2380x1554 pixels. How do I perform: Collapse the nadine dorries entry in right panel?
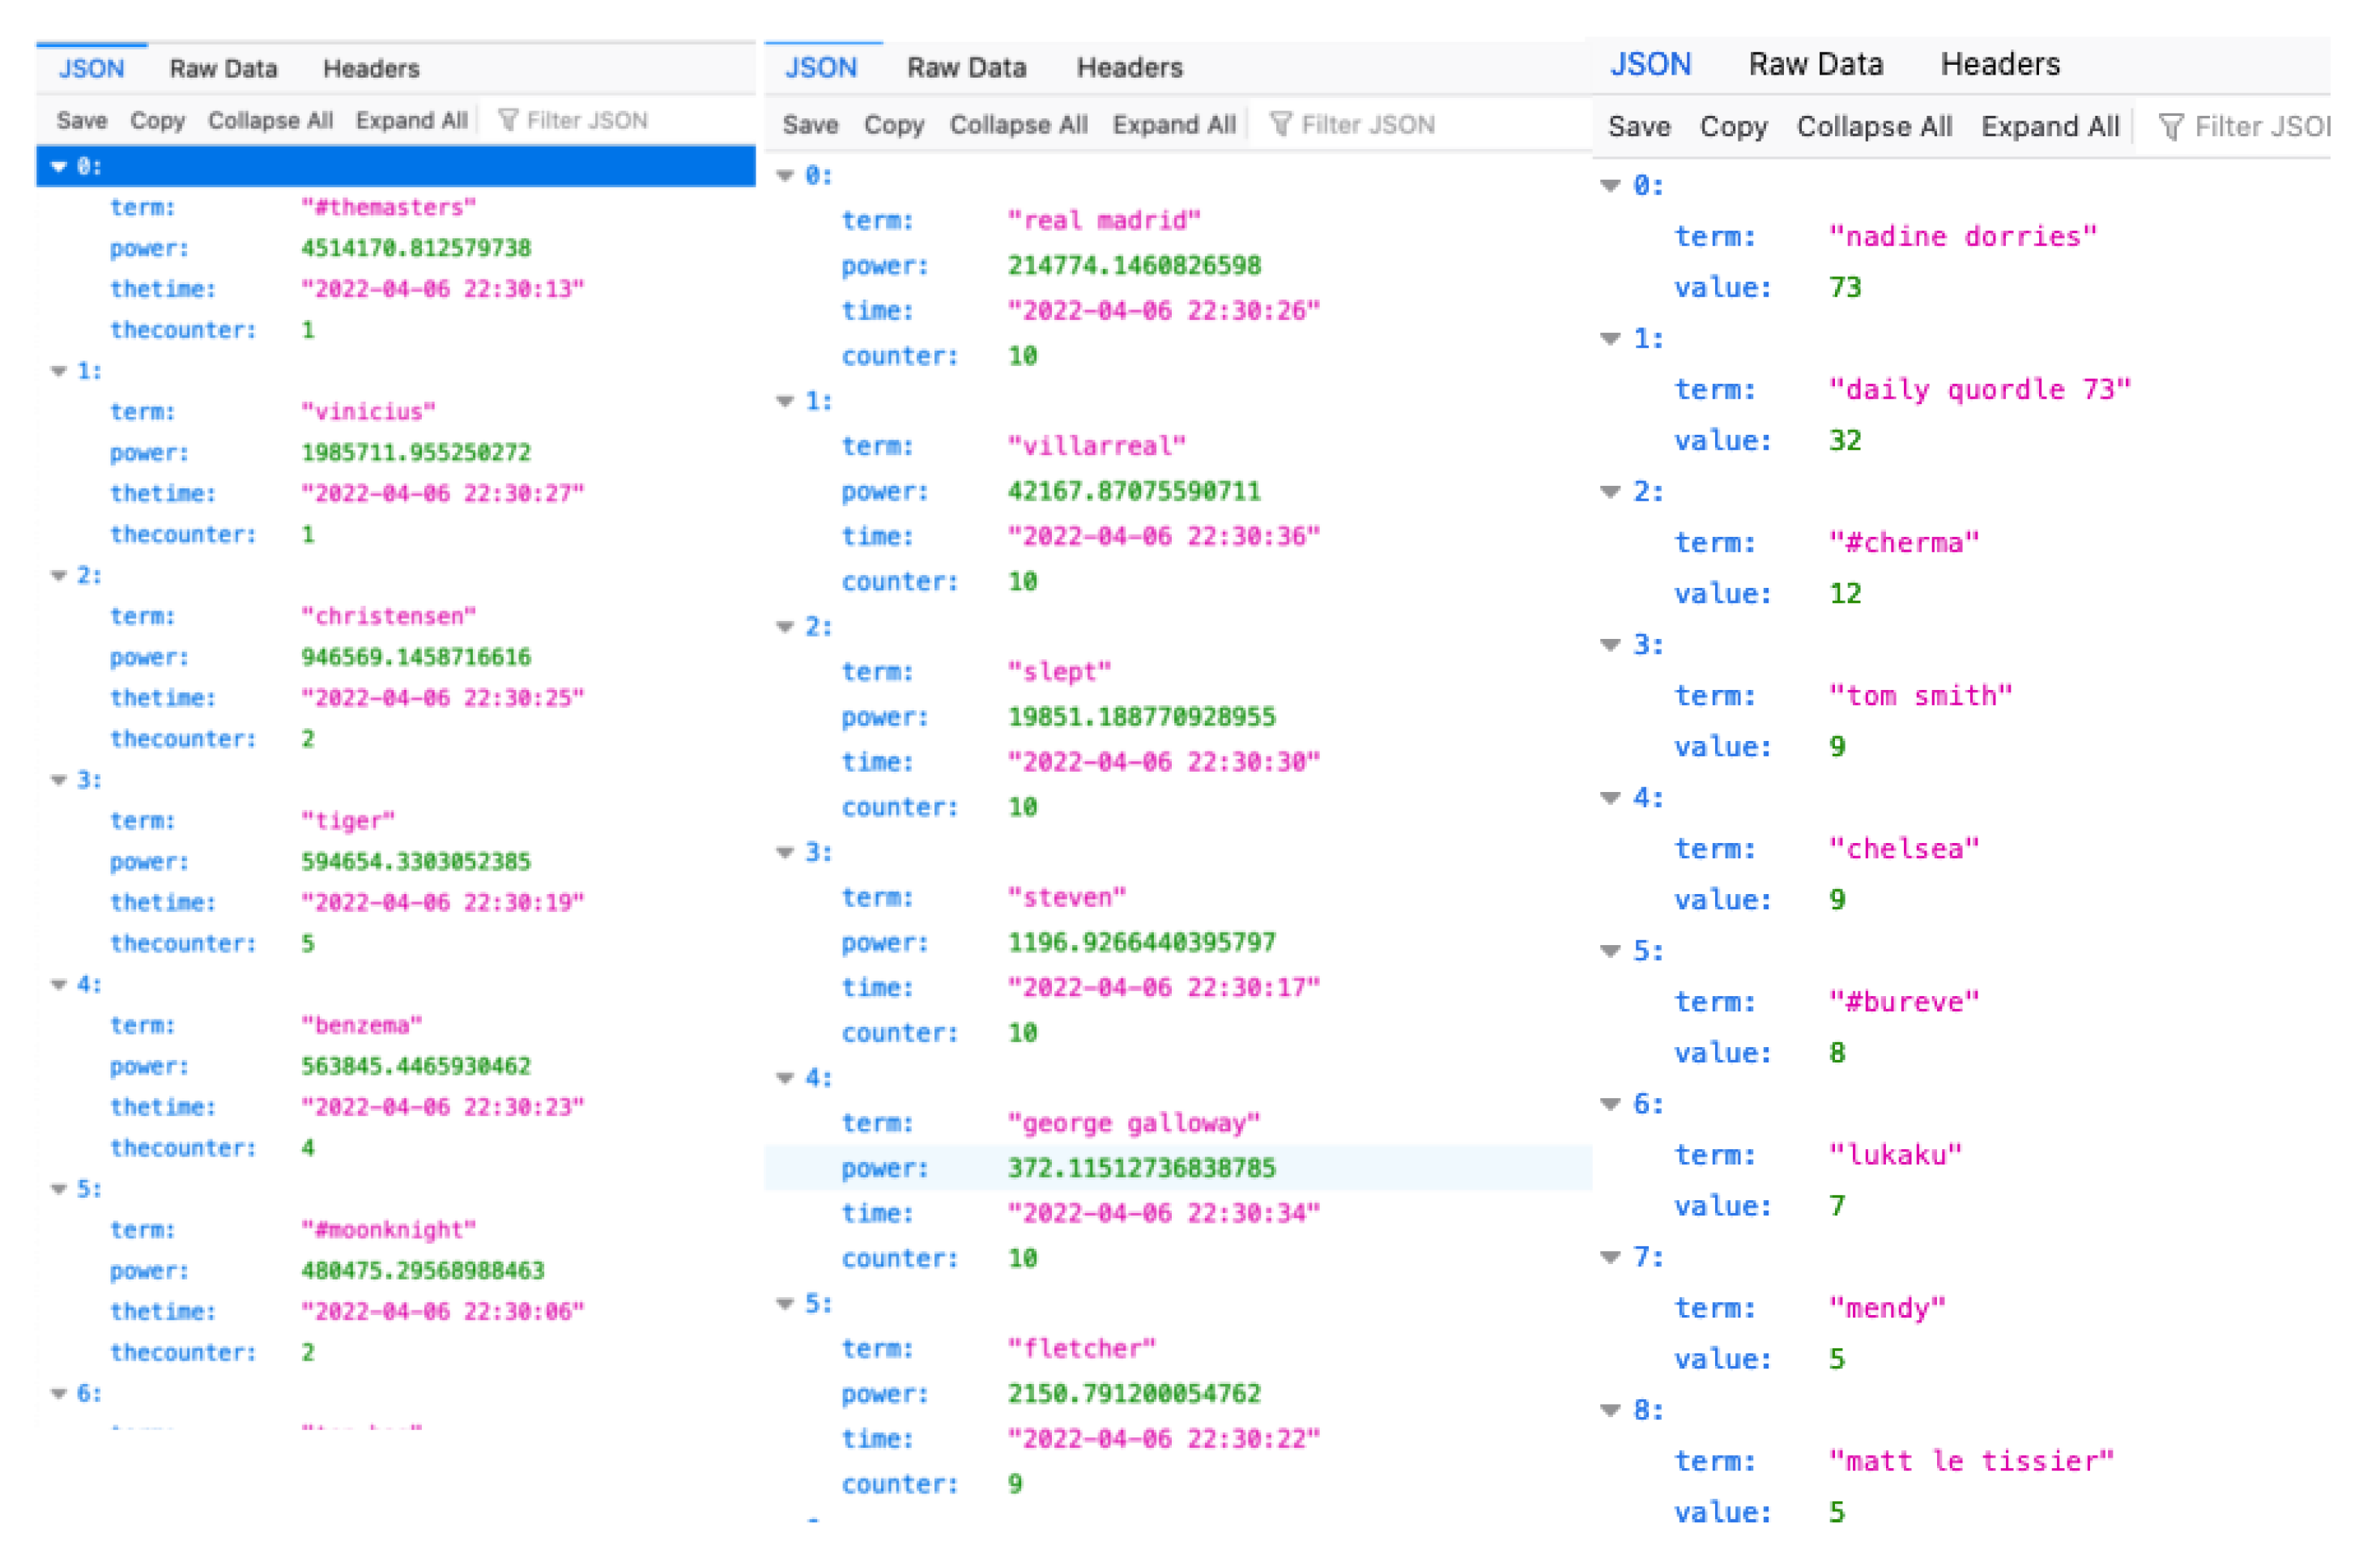(1610, 186)
